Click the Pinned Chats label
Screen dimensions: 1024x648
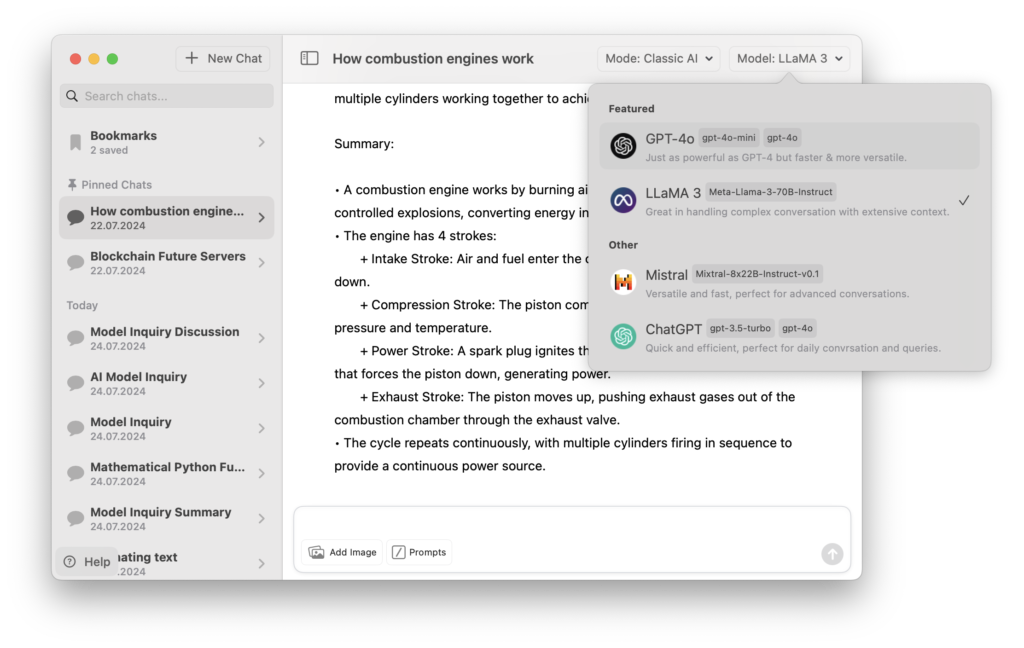point(116,185)
